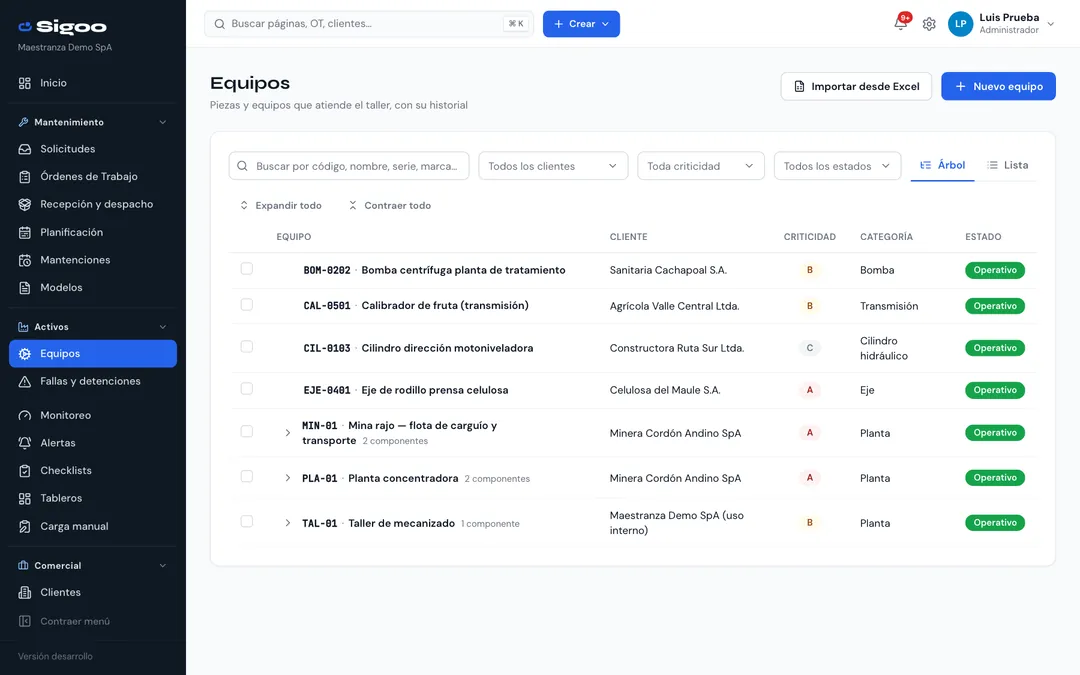Click the Modelos document icon
Screen dimensions: 1080x675
point(25,288)
